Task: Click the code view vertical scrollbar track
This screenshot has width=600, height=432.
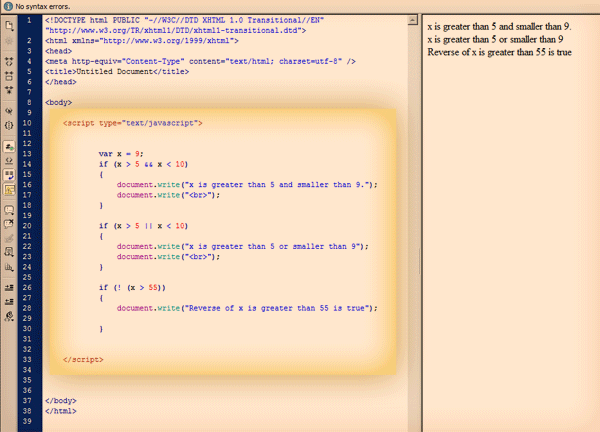Action: (412, 230)
